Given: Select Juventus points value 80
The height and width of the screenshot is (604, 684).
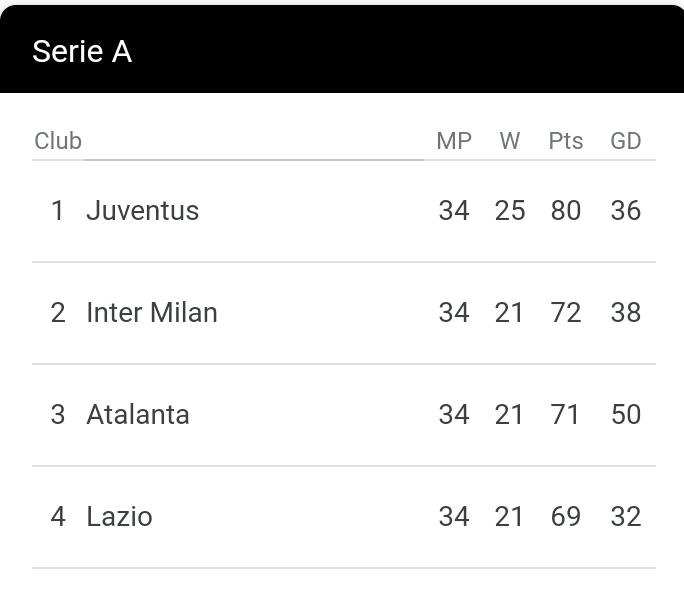Looking at the screenshot, I should click(566, 211).
